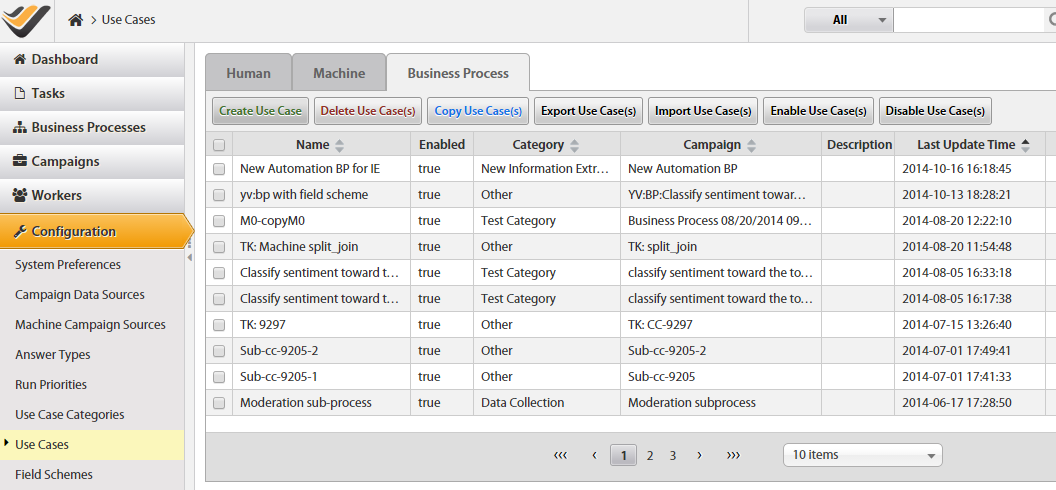Open Tasks in the sidebar

[x=92, y=94]
